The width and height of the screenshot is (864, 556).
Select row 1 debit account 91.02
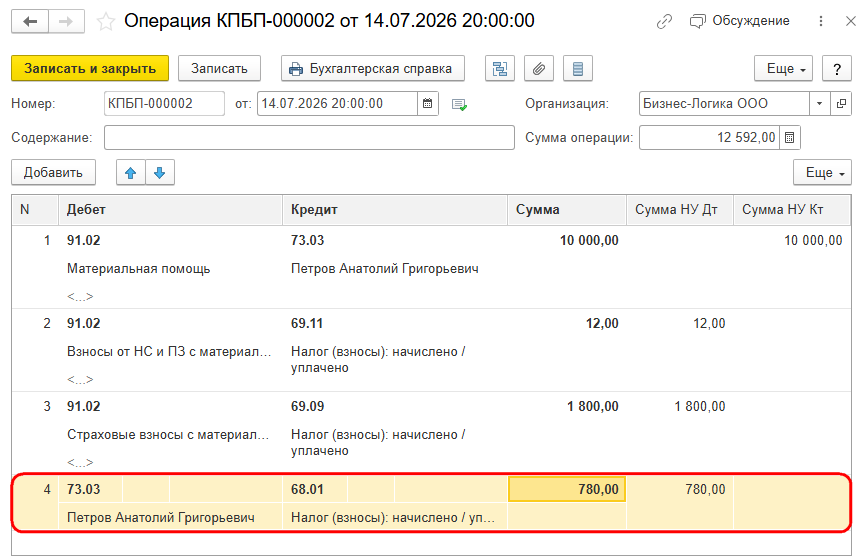[84, 241]
